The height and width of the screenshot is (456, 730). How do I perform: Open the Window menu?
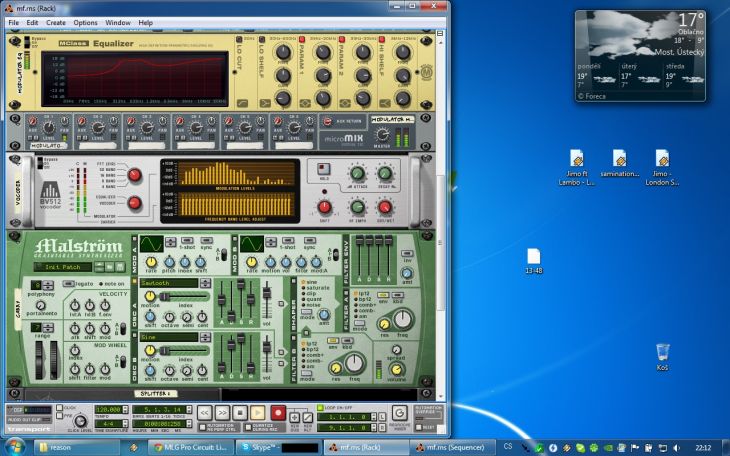(118, 22)
